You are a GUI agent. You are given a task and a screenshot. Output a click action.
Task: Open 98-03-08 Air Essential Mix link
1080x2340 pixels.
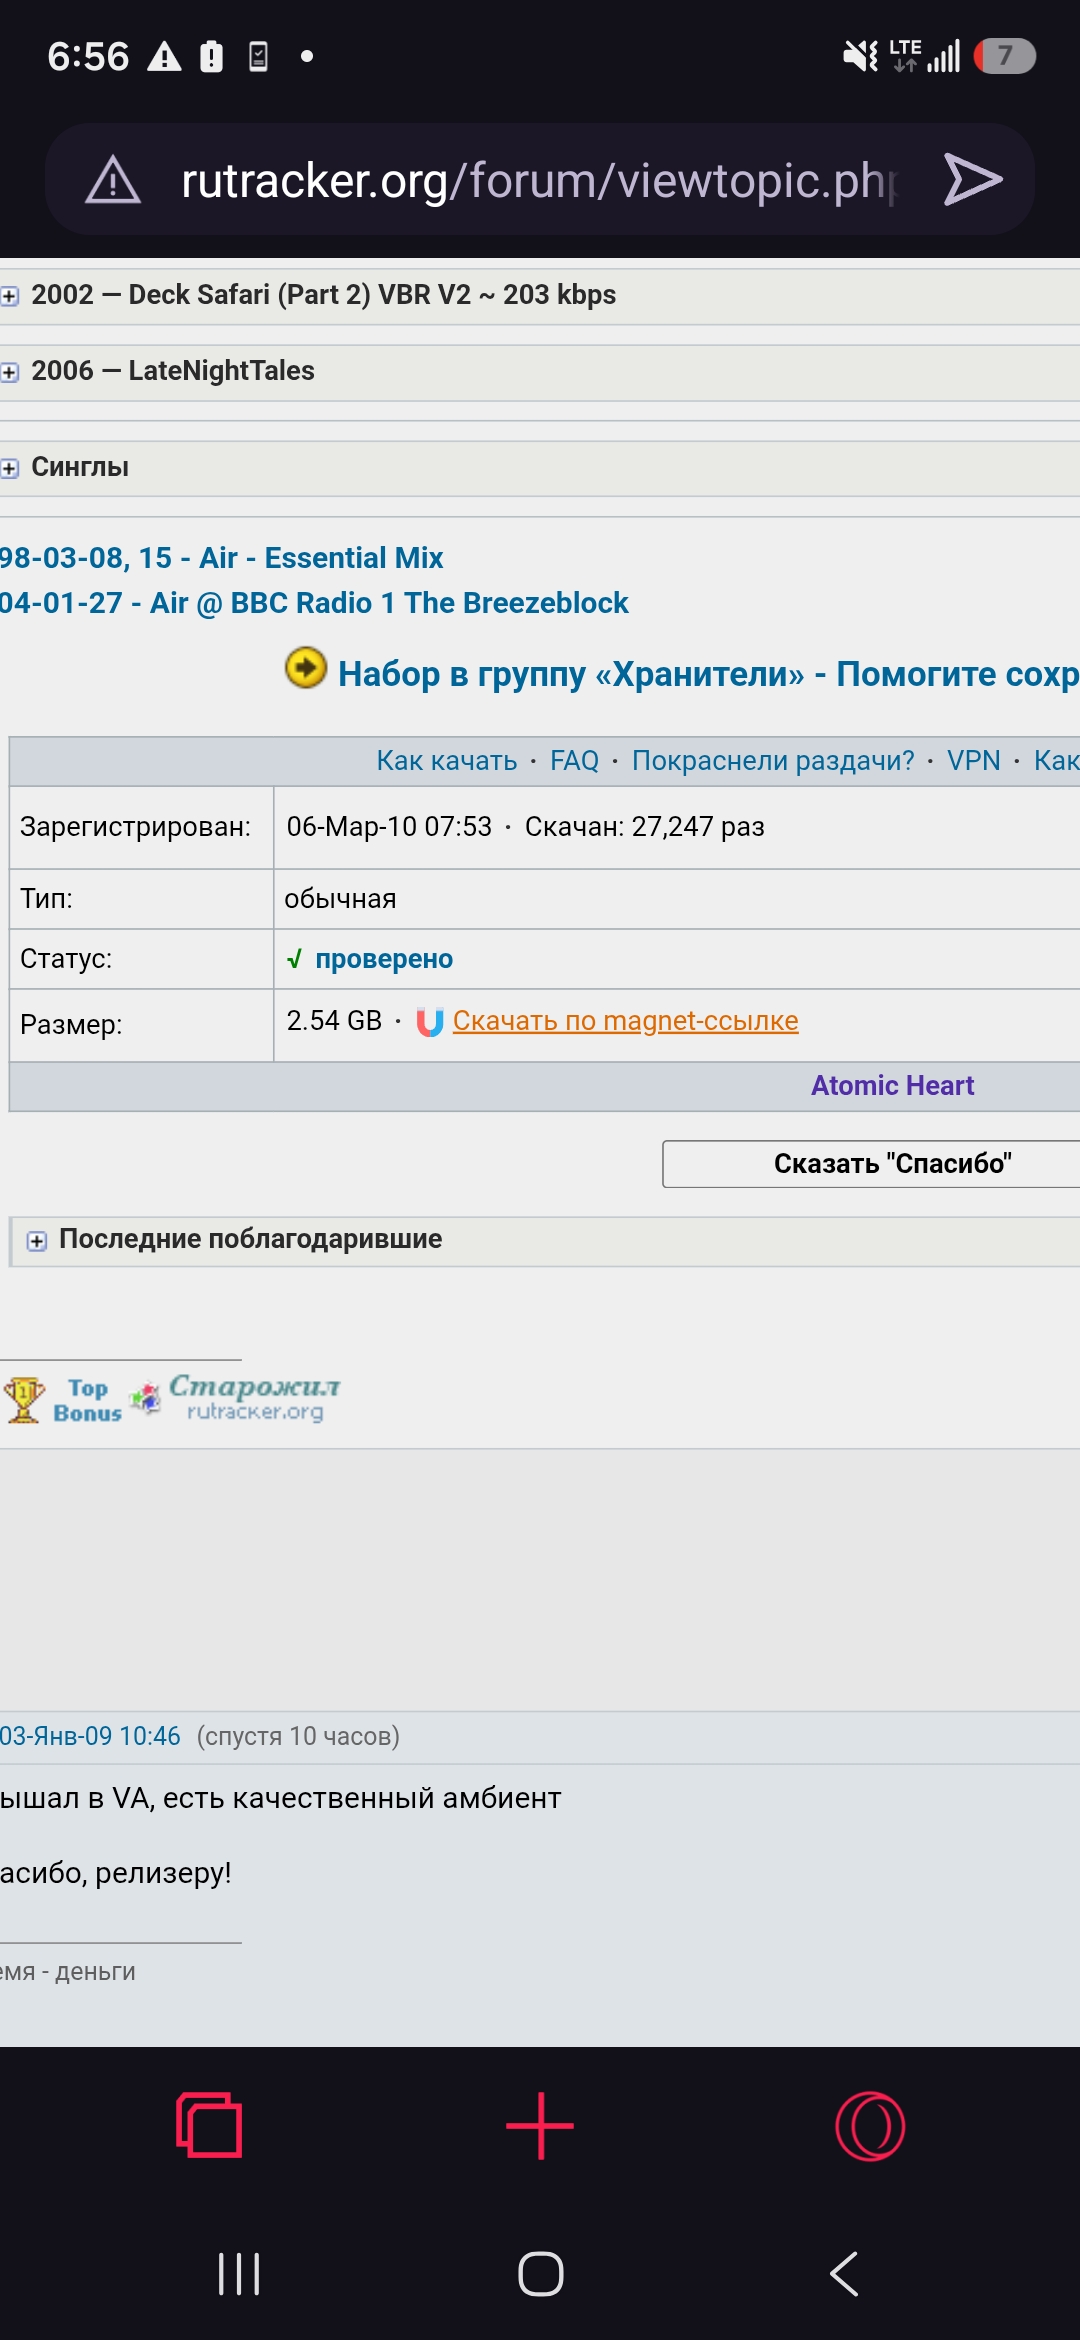click(221, 558)
